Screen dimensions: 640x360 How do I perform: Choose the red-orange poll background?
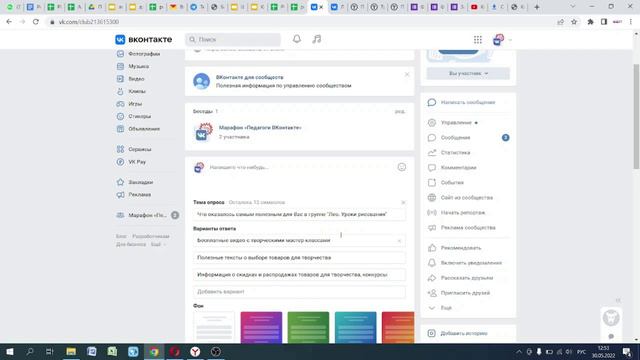398,327
